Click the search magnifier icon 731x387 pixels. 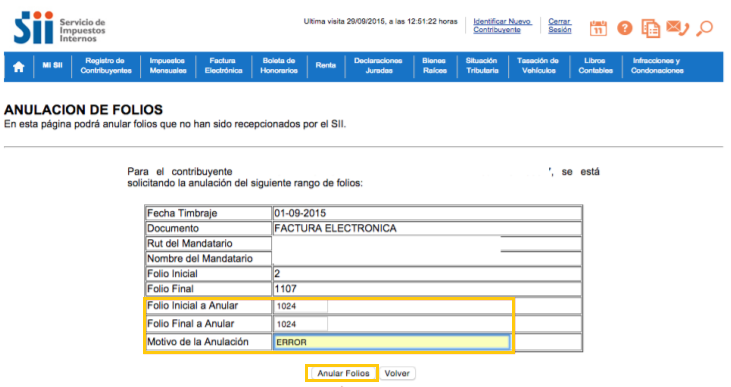(704, 28)
